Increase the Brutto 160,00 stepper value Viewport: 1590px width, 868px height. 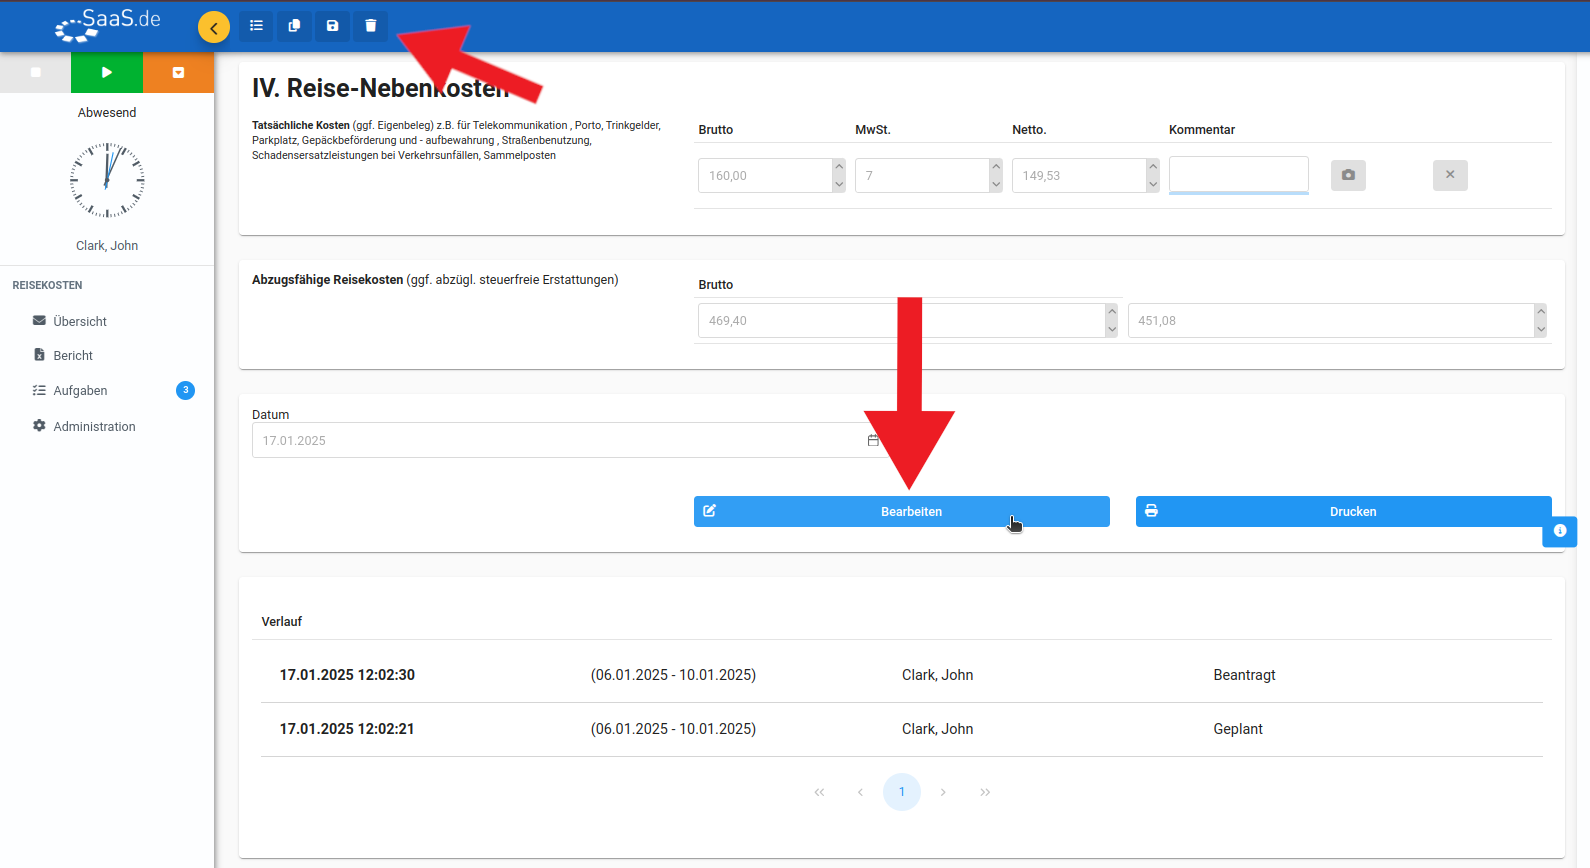pyautogui.click(x=839, y=167)
